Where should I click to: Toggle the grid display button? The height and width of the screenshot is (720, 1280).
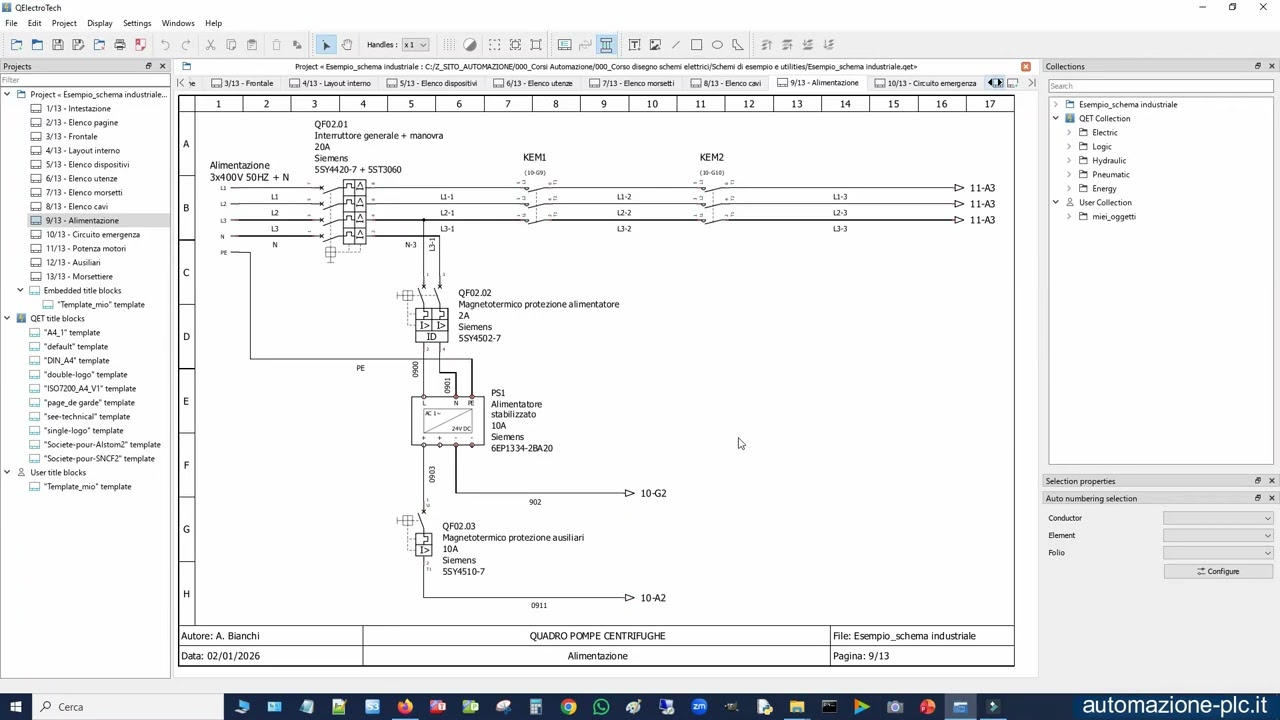click(x=449, y=44)
